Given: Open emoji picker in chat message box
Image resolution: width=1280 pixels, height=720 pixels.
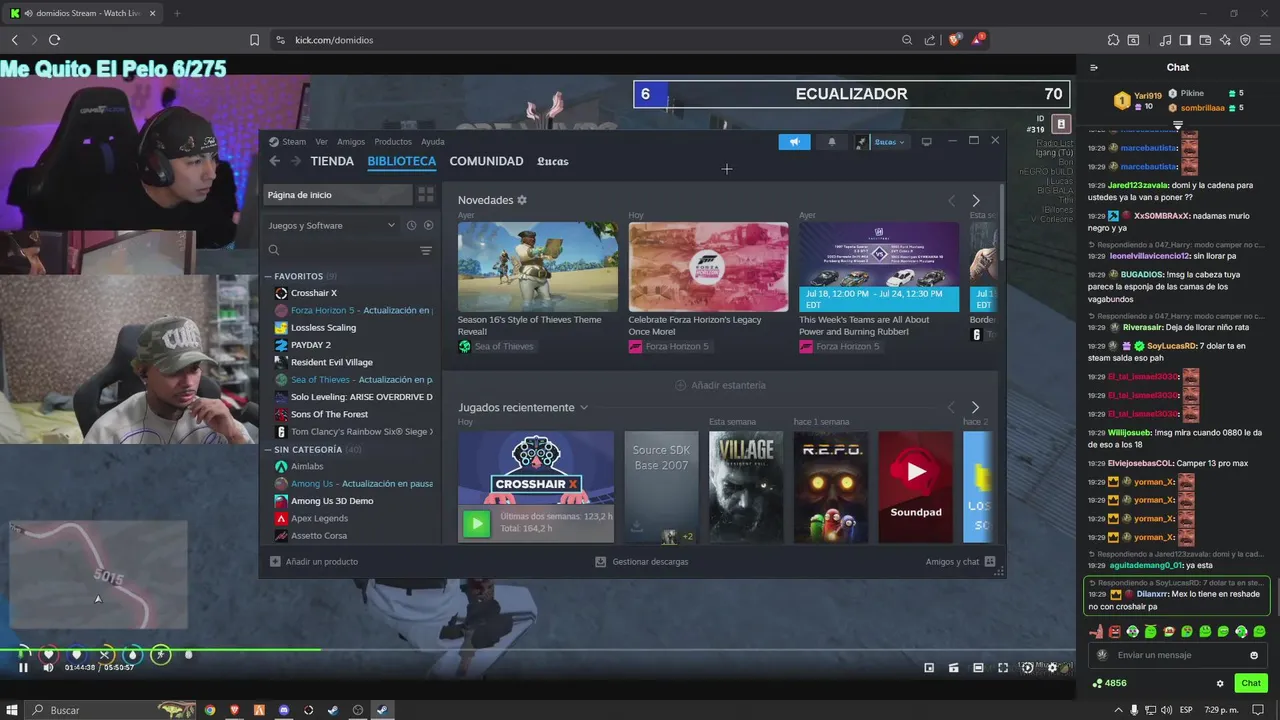Looking at the screenshot, I should point(1254,655).
